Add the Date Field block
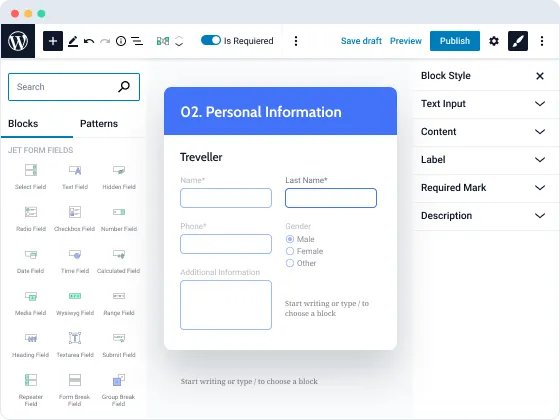Viewport: 560px width, 420px height. click(31, 254)
